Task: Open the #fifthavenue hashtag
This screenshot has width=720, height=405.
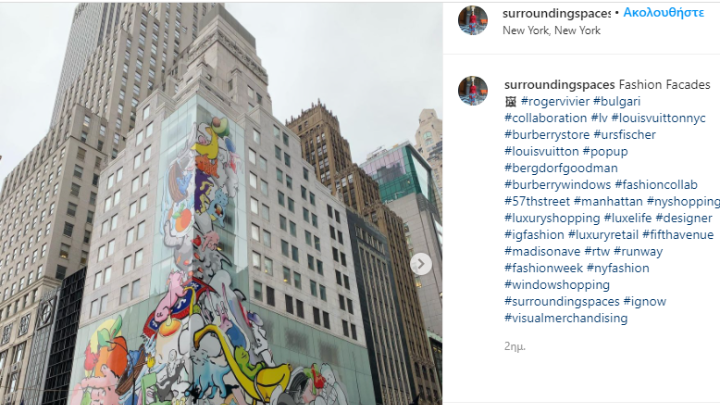Action: pyautogui.click(x=678, y=235)
